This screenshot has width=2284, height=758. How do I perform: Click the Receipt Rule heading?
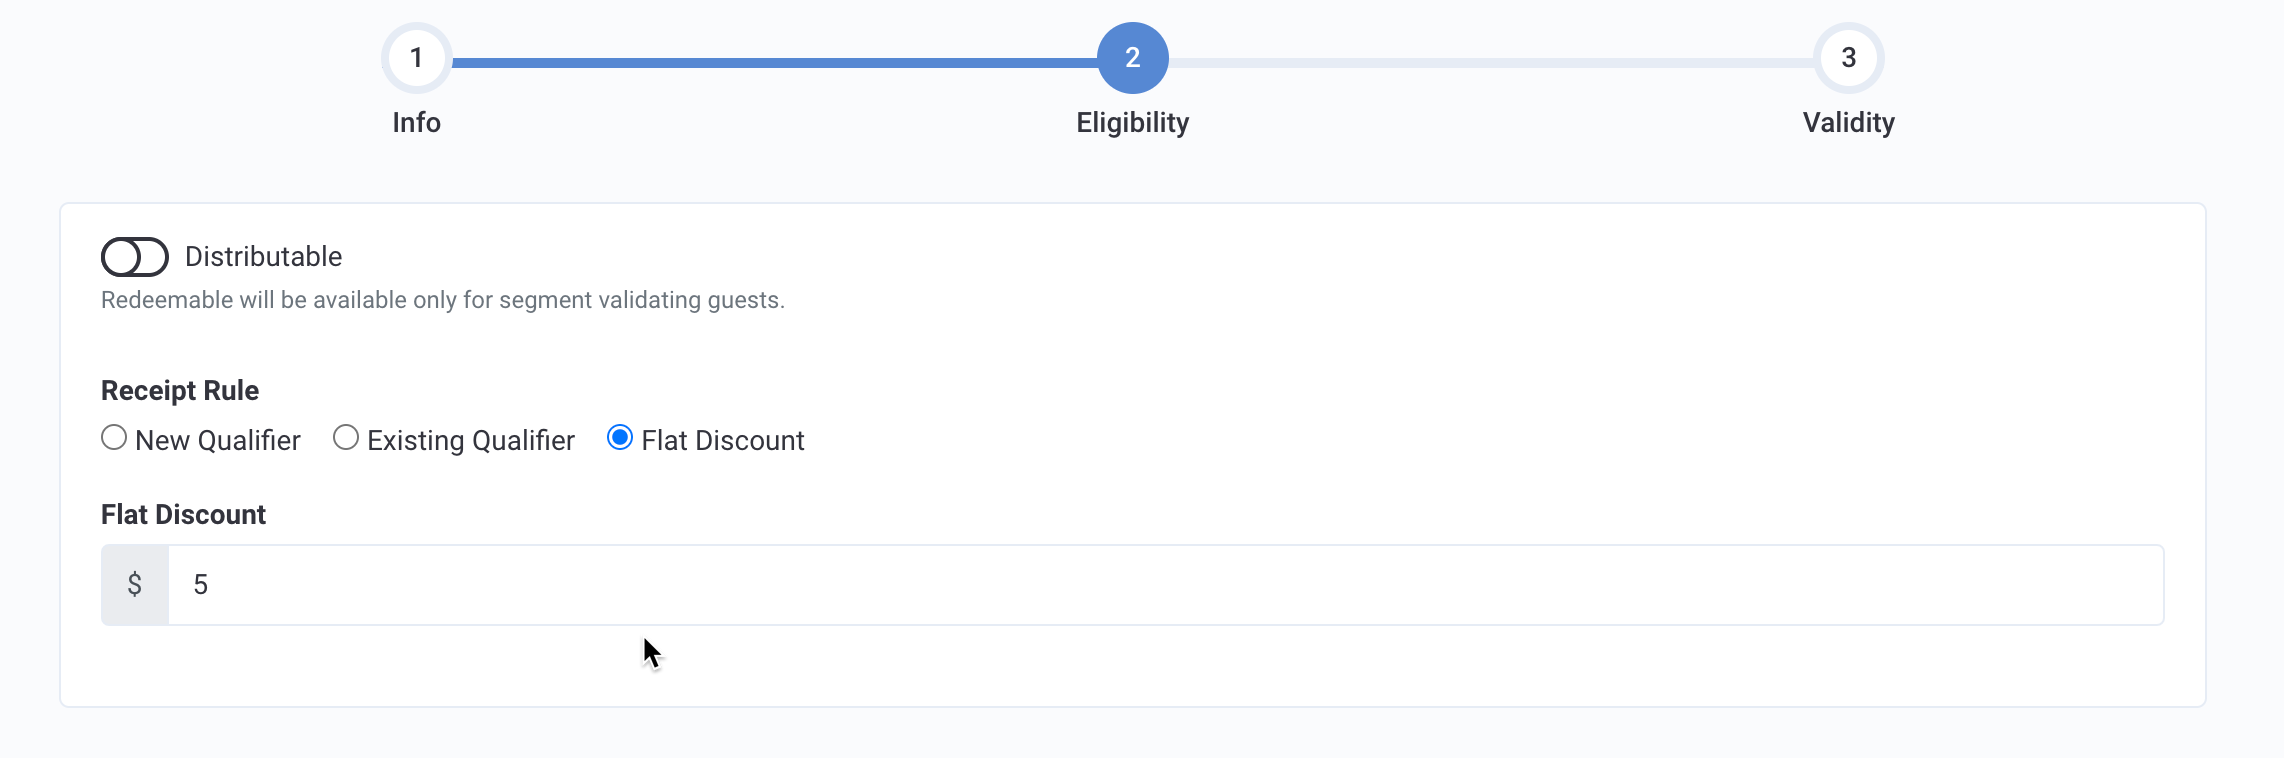point(180,390)
